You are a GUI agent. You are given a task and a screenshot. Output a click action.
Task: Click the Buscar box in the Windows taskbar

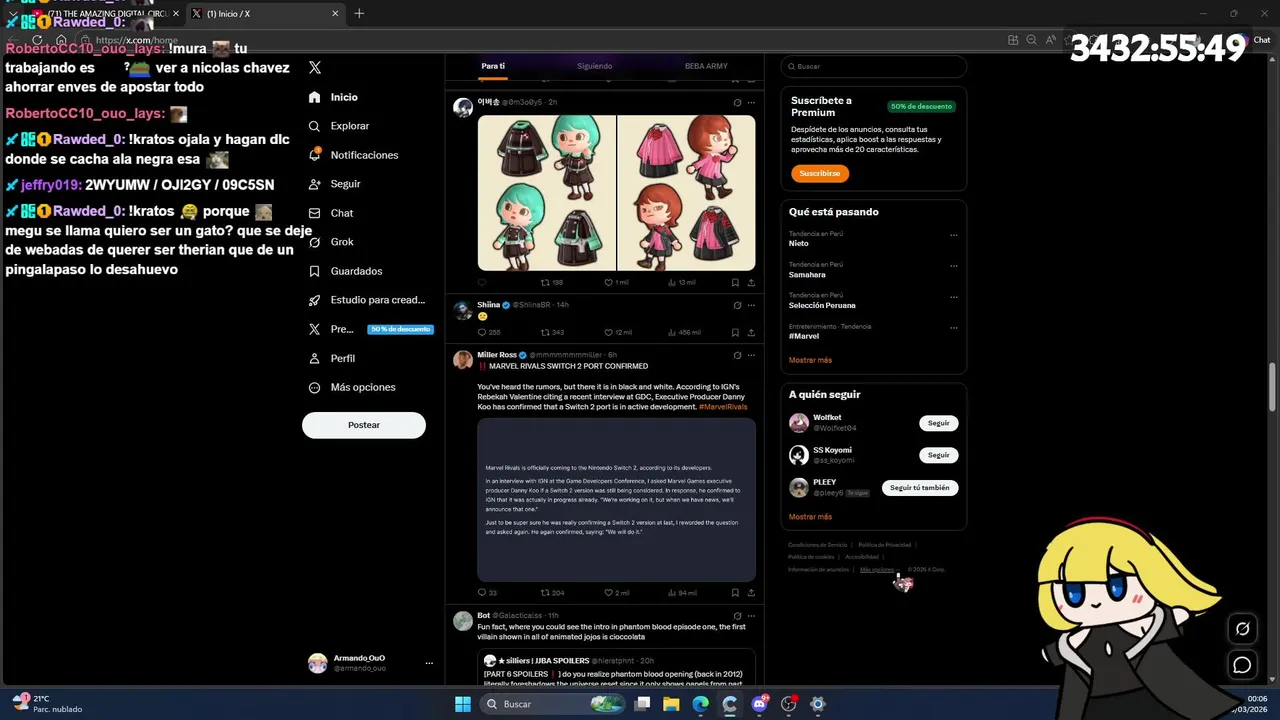(x=552, y=704)
